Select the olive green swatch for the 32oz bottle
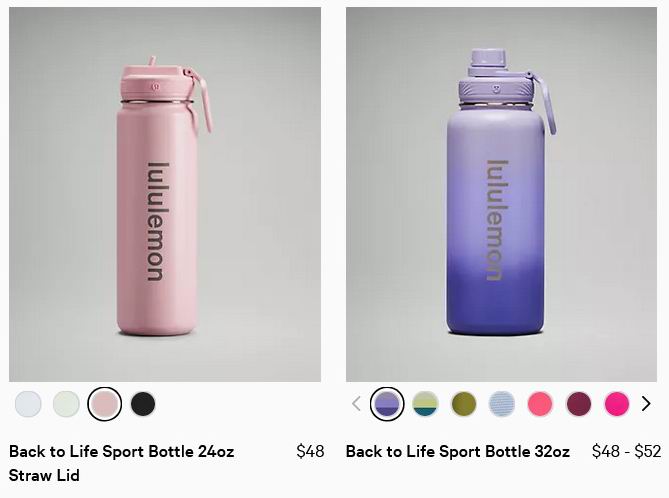Image resolution: width=669 pixels, height=498 pixels. [x=464, y=404]
